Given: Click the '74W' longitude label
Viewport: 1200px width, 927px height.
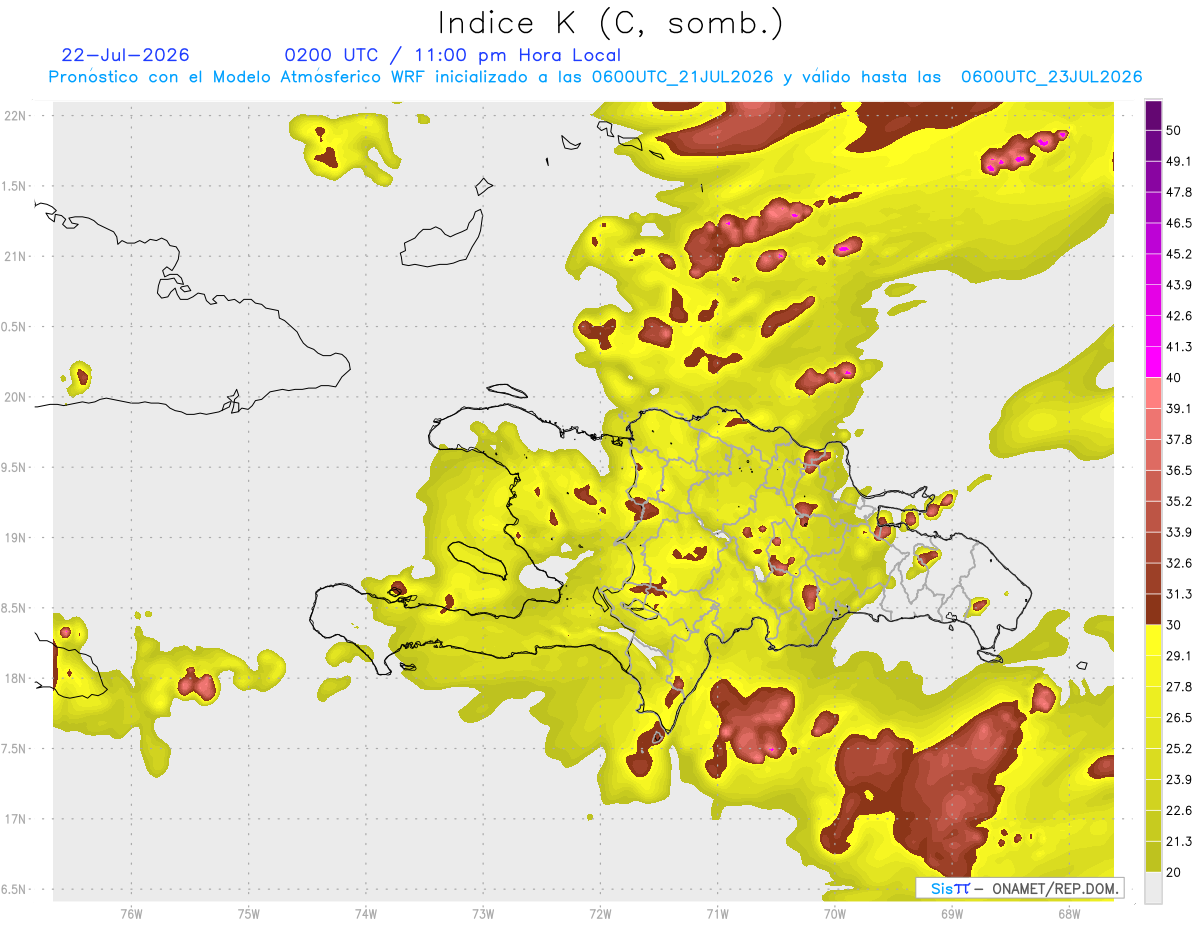Looking at the screenshot, I should pyautogui.click(x=365, y=914).
